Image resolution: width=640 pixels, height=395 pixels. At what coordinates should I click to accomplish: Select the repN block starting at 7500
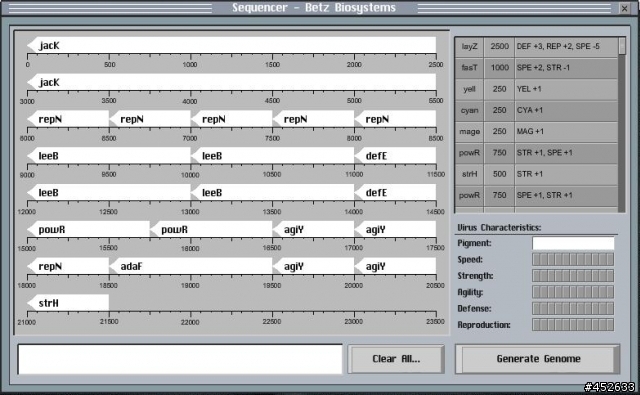click(x=313, y=119)
